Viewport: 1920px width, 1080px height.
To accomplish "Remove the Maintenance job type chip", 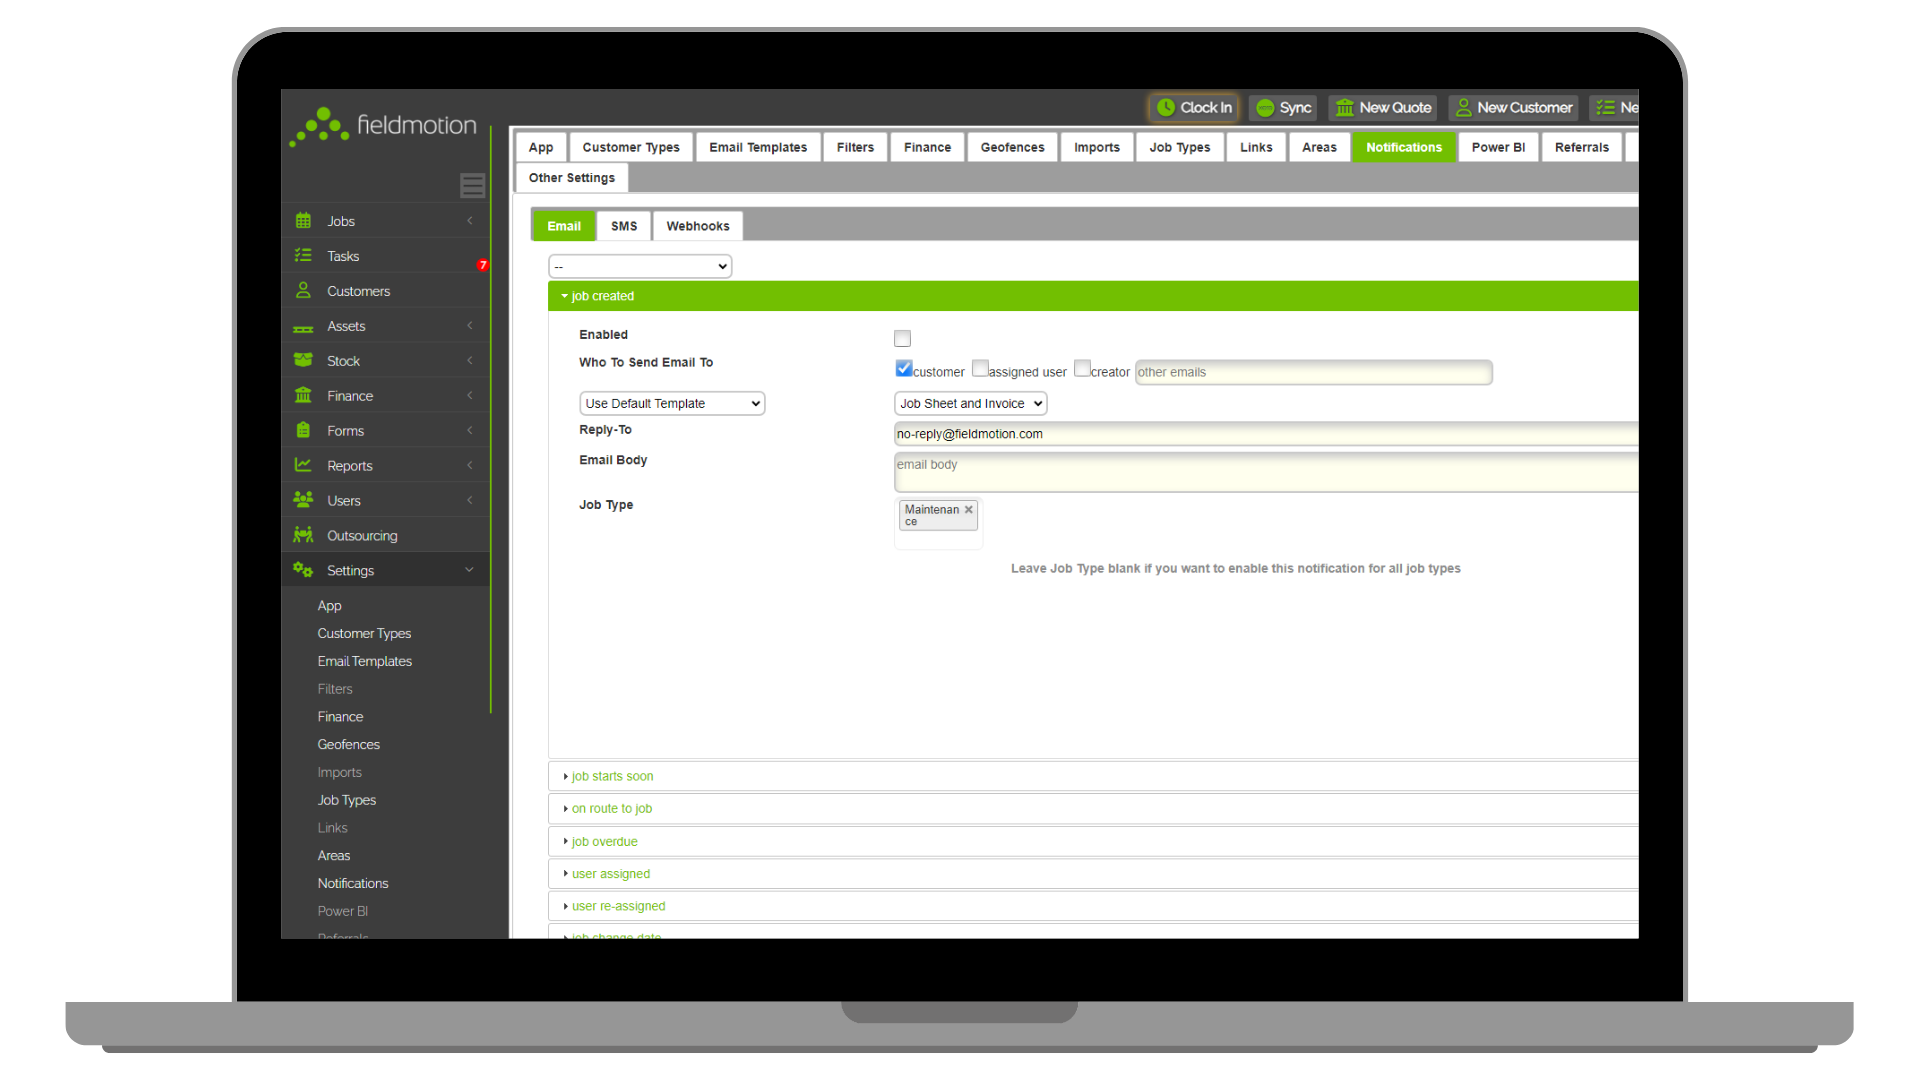I will tap(968, 507).
